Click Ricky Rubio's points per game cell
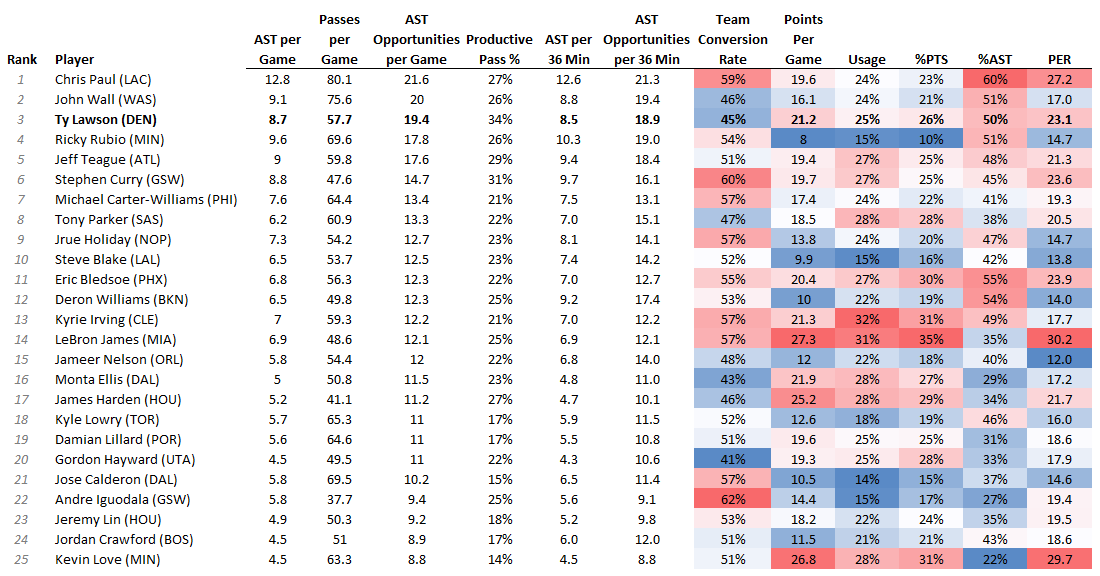Image resolution: width=1100 pixels, height=576 pixels. coord(803,140)
